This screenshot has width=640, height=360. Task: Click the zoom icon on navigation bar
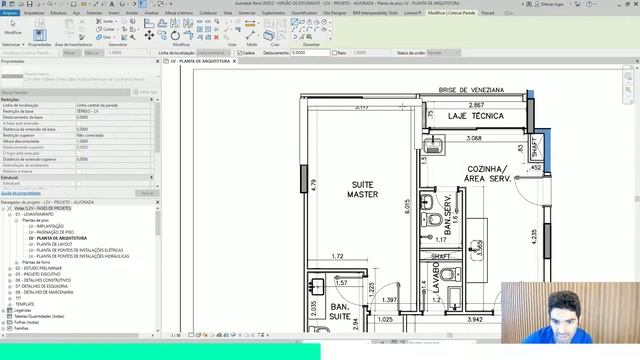pyautogui.click(x=628, y=90)
